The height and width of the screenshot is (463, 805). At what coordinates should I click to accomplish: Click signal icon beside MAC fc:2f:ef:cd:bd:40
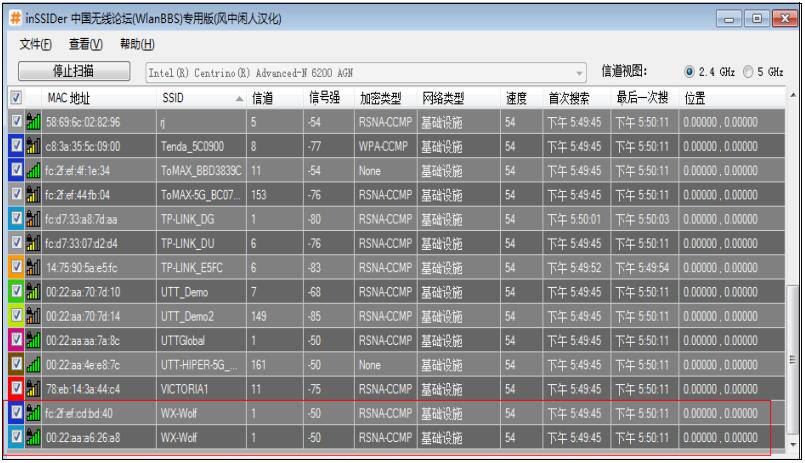pyautogui.click(x=33, y=413)
